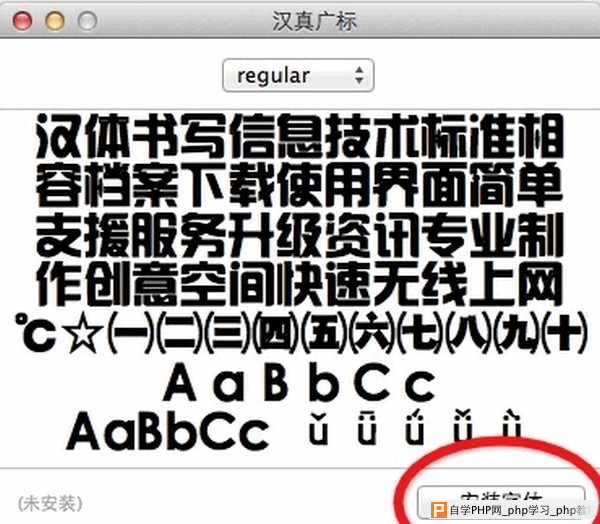This screenshot has height=524, width=600.
Task: Click the Install Font button
Action: click(501, 502)
